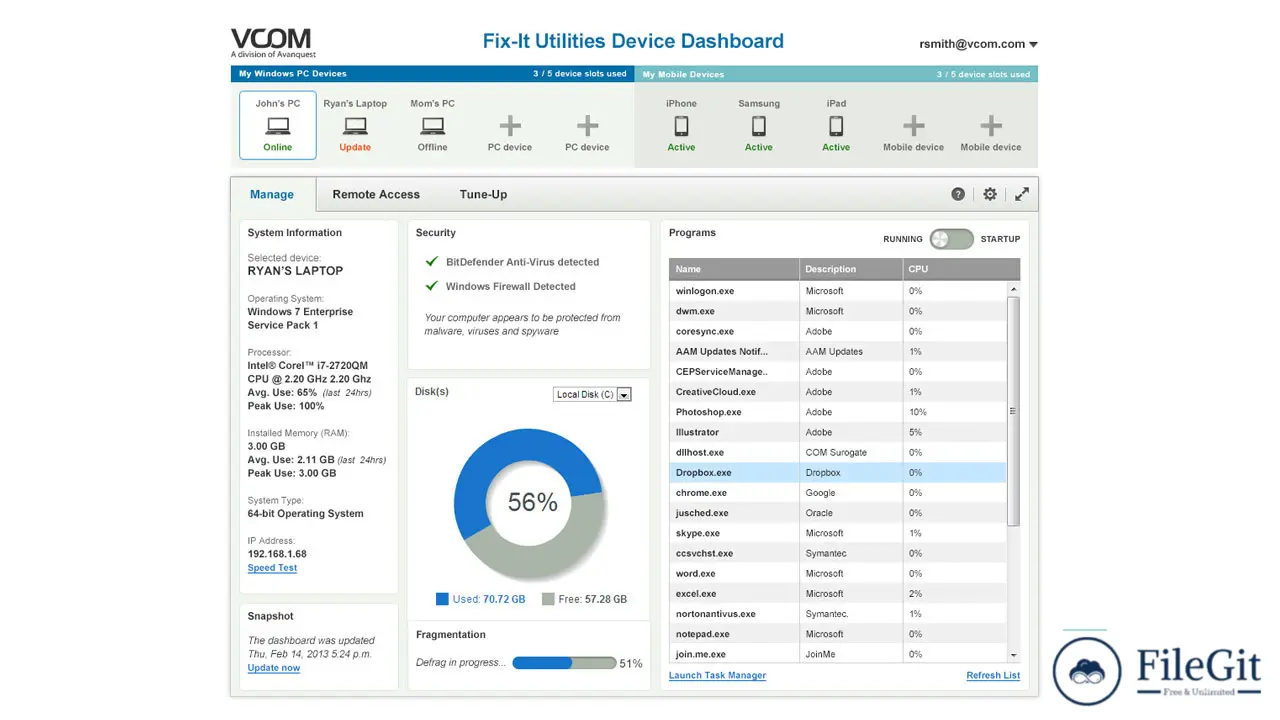This screenshot has width=1280, height=720.
Task: Click the 56% disk usage donut chart
Action: [x=531, y=503]
